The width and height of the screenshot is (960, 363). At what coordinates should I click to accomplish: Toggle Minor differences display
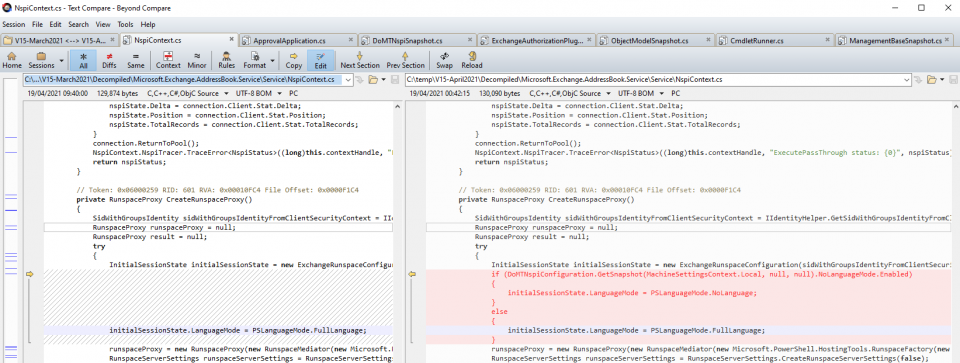coord(197,60)
